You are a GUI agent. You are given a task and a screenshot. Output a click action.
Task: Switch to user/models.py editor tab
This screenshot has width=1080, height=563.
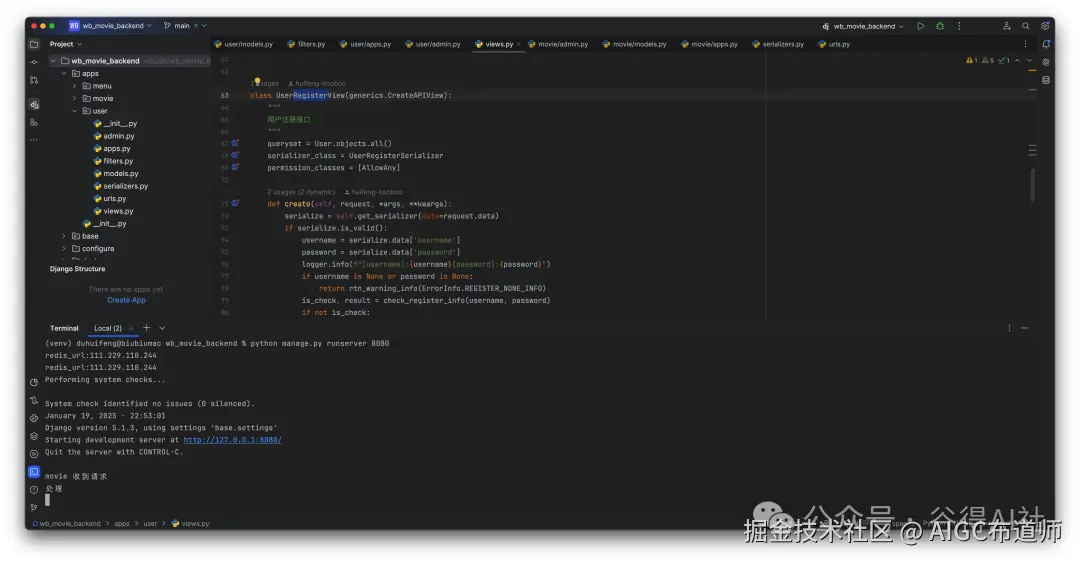(x=243, y=44)
